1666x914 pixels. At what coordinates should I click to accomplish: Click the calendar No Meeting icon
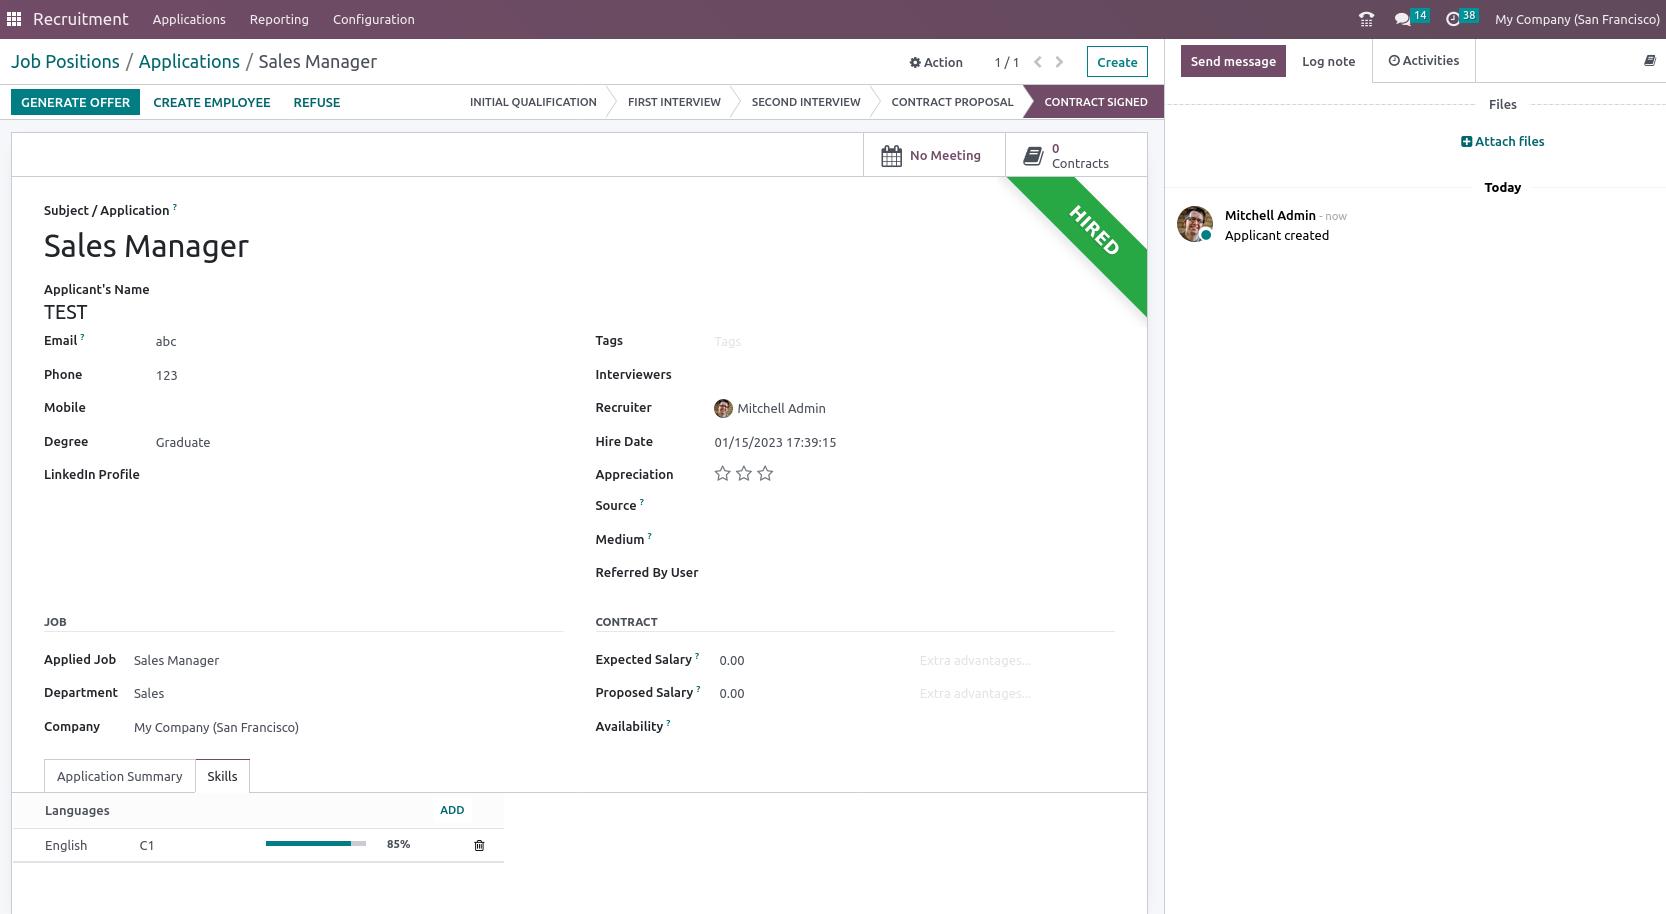pos(891,156)
